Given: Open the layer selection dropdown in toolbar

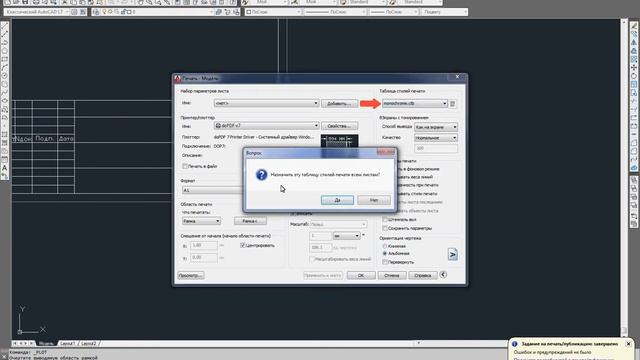Looking at the screenshot, I should coord(158,12).
